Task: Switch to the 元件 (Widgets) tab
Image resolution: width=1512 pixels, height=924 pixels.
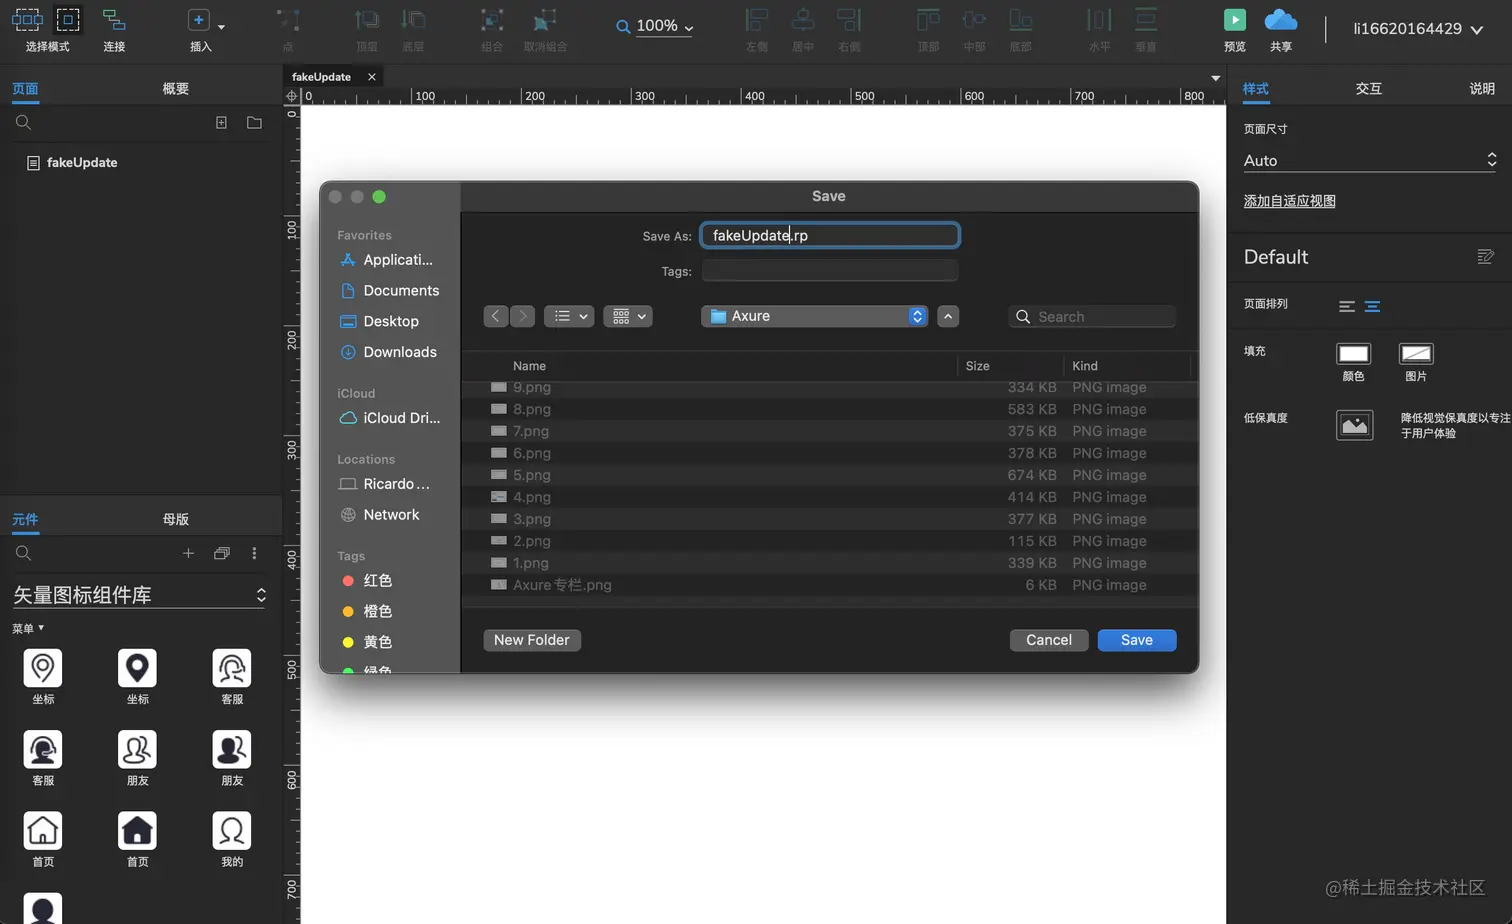Action: click(25, 519)
